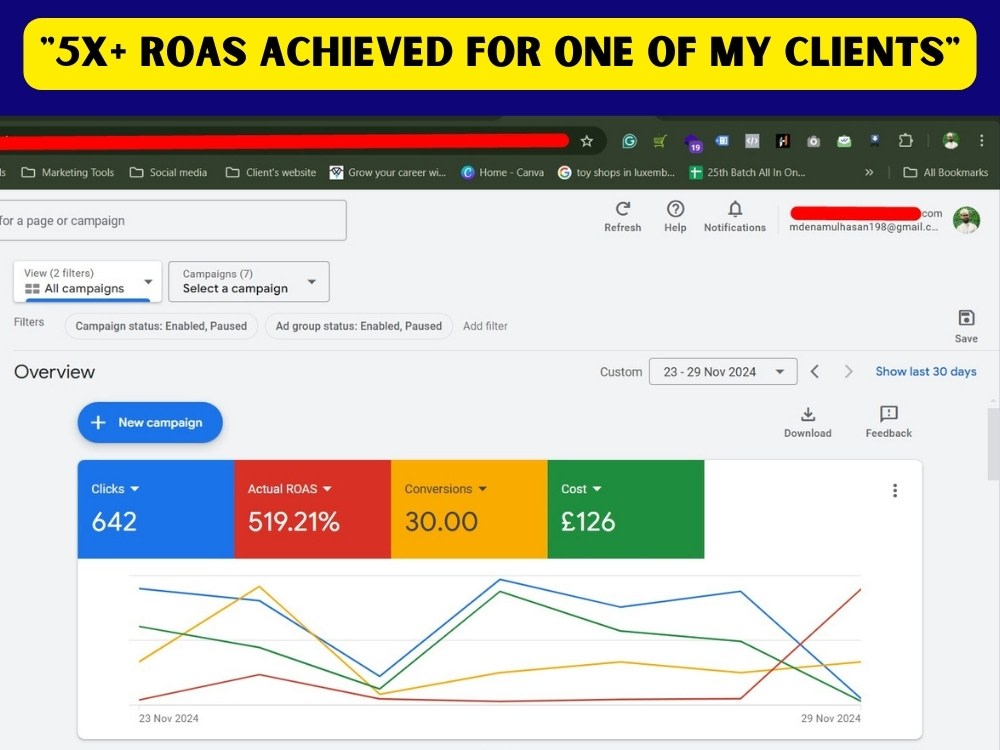Open the Grammarly extension icon
Image resolution: width=1000 pixels, height=750 pixels.
[x=629, y=141]
